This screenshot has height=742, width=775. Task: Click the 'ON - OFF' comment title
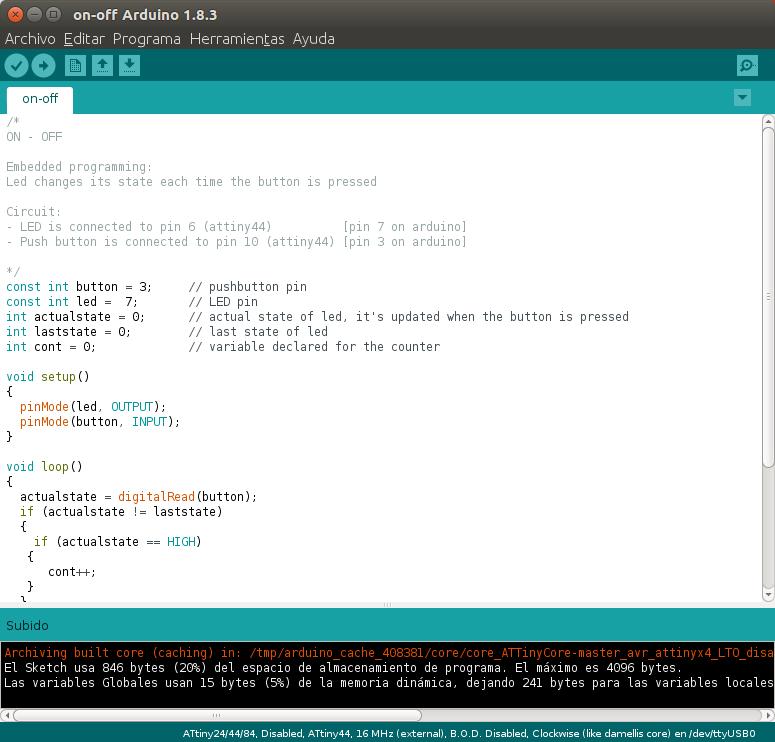point(34,136)
